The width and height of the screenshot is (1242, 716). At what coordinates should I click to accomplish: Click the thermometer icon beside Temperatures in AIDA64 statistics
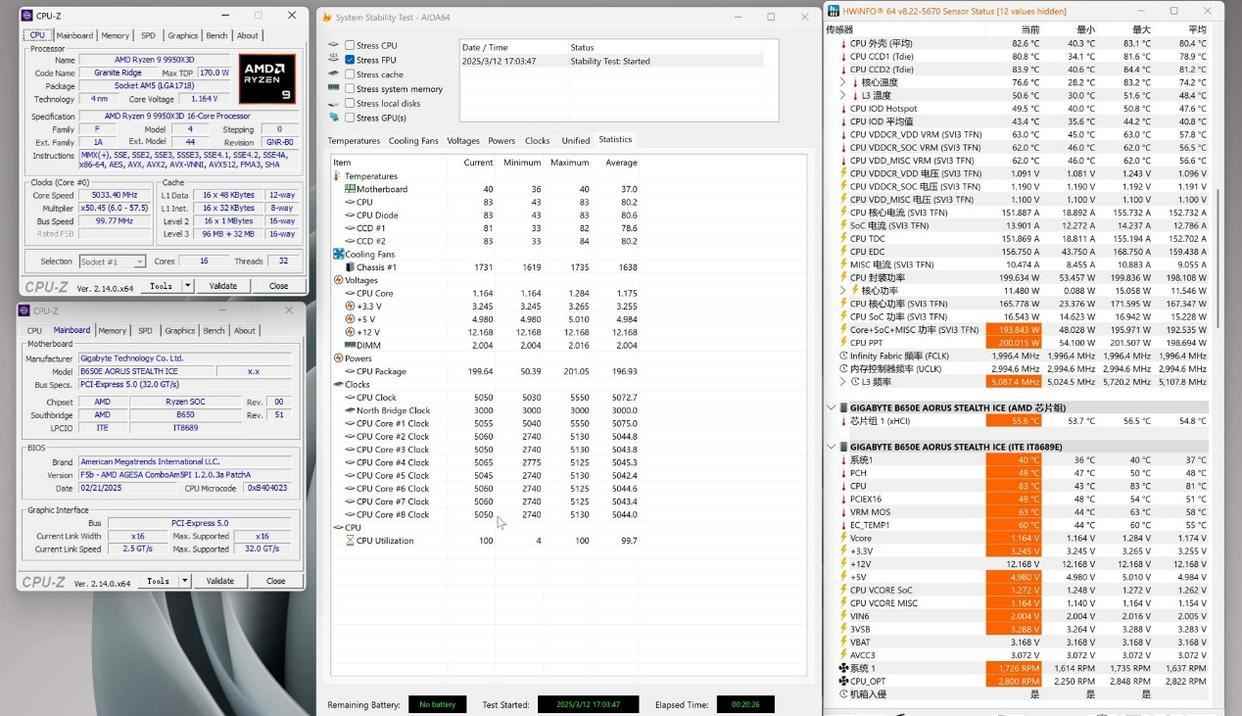coord(337,176)
